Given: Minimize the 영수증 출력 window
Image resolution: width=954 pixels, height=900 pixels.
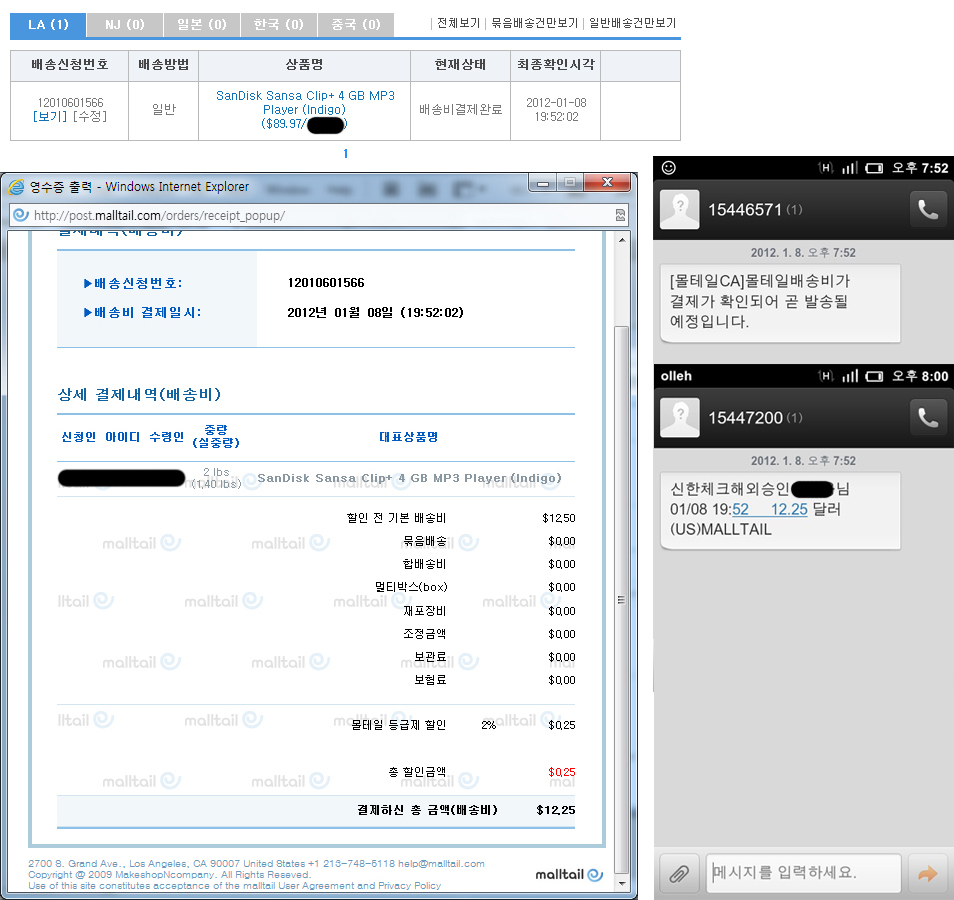Looking at the screenshot, I should pos(543,183).
